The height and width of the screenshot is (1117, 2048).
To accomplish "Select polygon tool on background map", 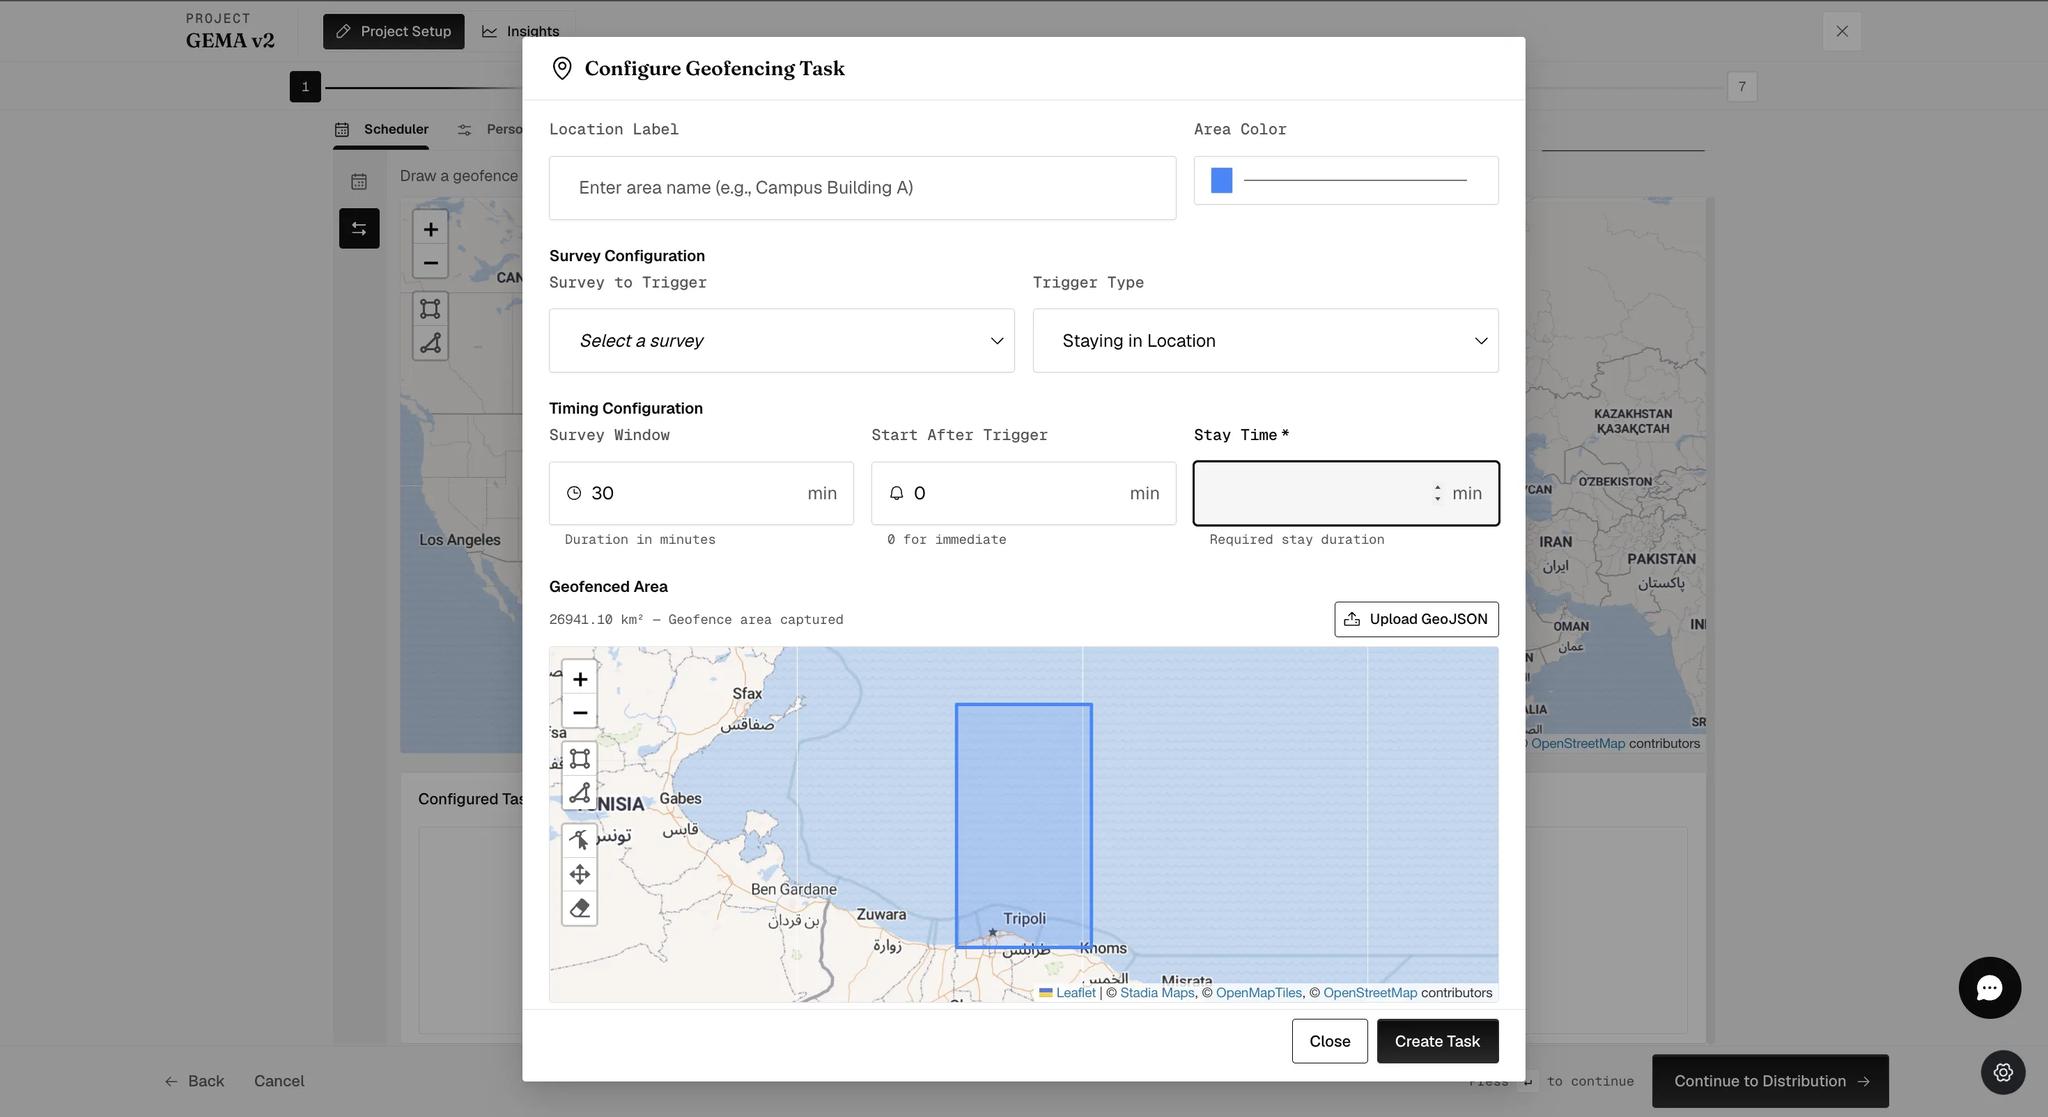I will [431, 343].
